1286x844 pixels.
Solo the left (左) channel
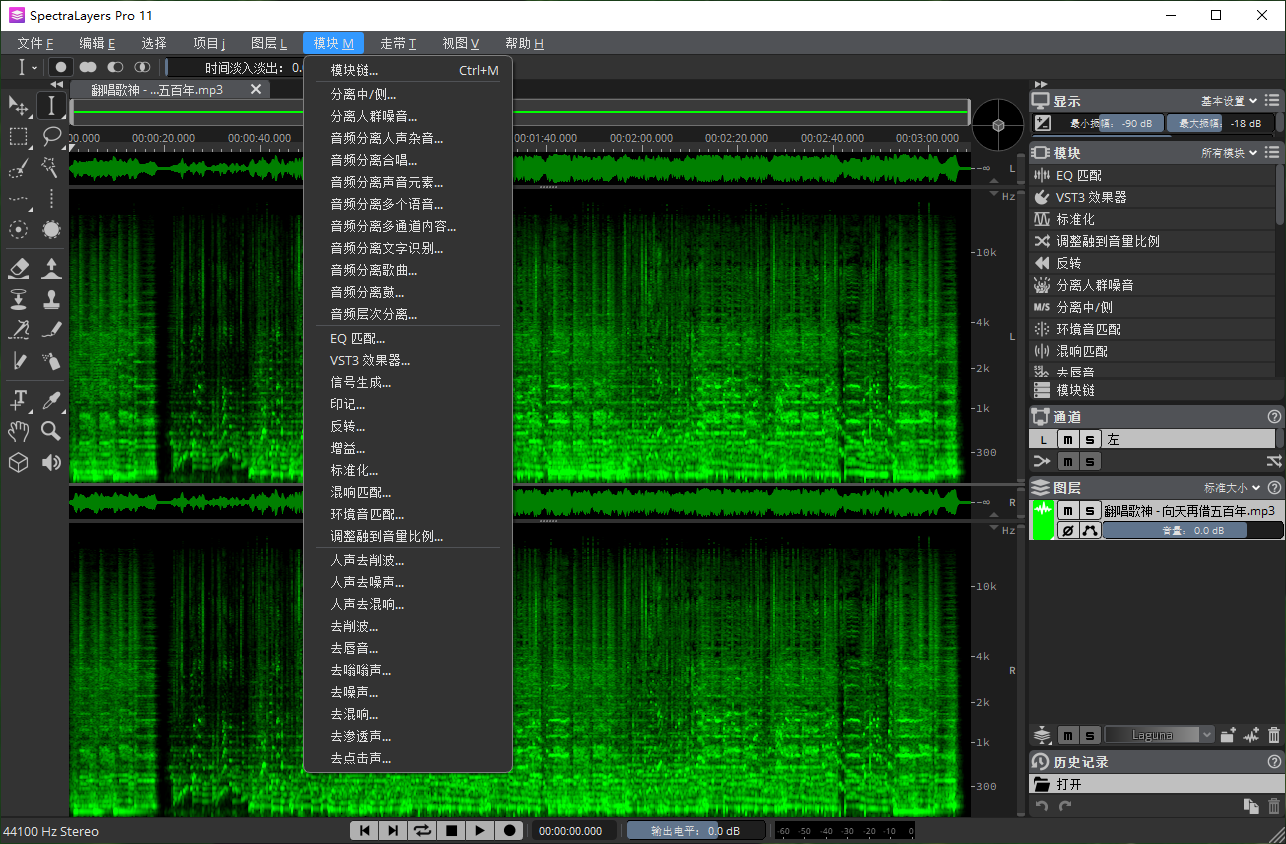(1091, 439)
